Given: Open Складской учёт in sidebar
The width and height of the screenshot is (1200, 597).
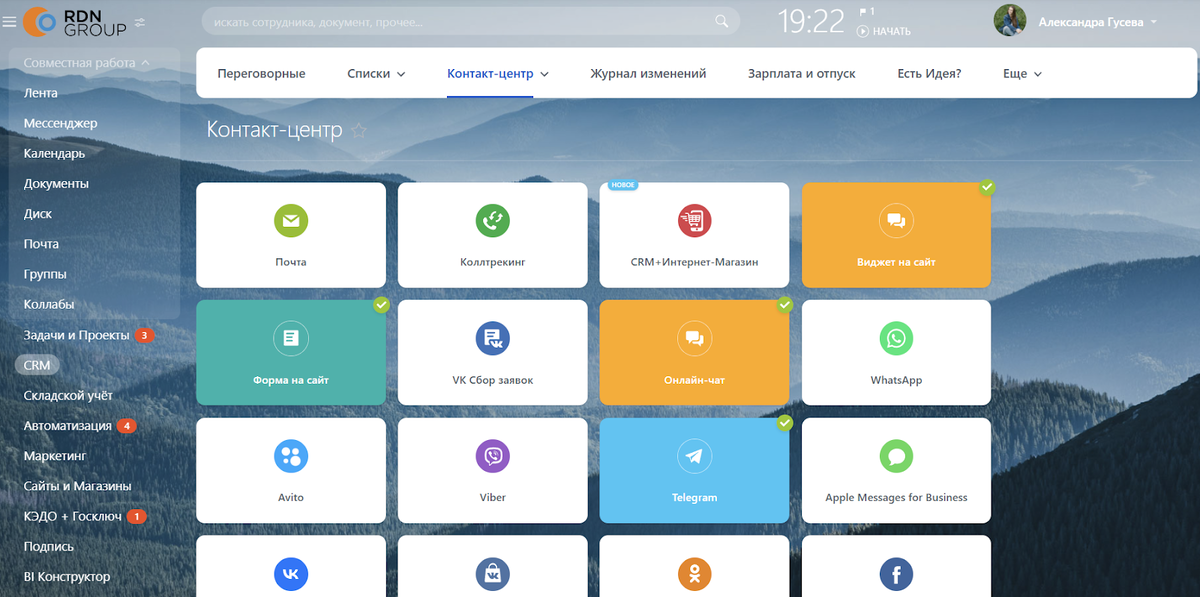Looking at the screenshot, I should tap(66, 395).
